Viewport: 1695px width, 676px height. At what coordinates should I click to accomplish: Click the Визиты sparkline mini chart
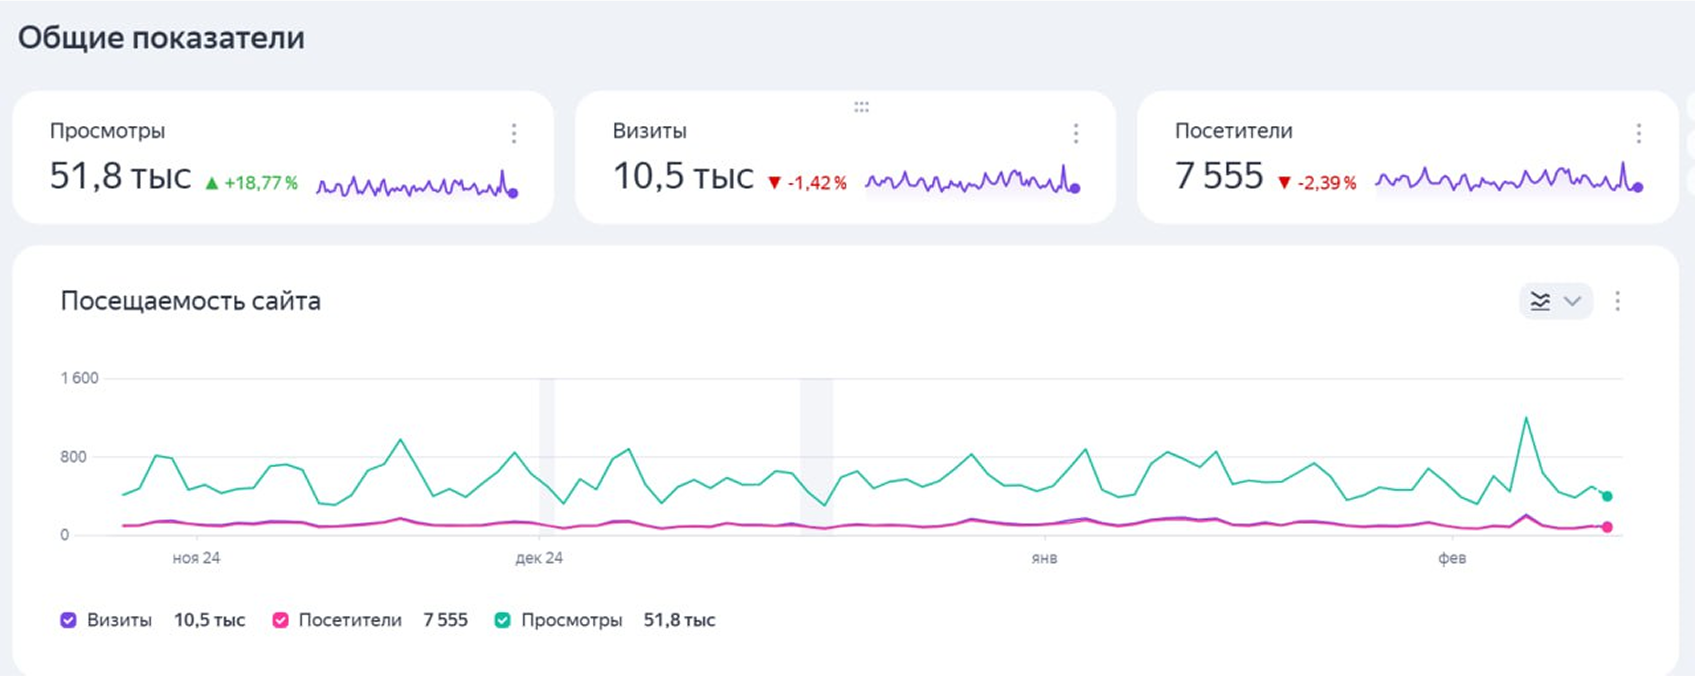(973, 182)
